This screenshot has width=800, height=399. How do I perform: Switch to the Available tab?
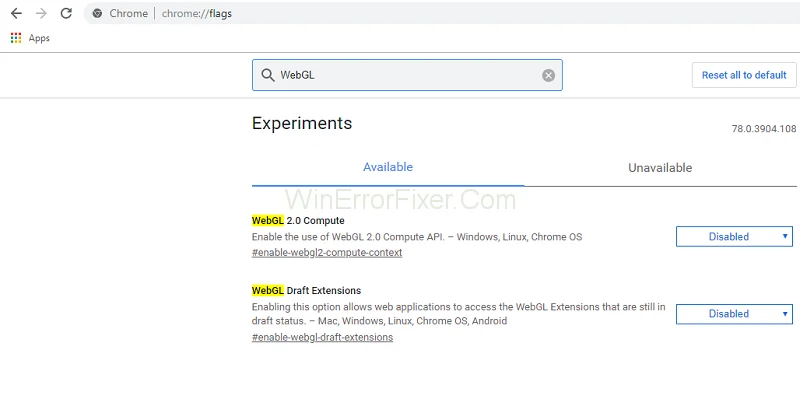pos(388,167)
